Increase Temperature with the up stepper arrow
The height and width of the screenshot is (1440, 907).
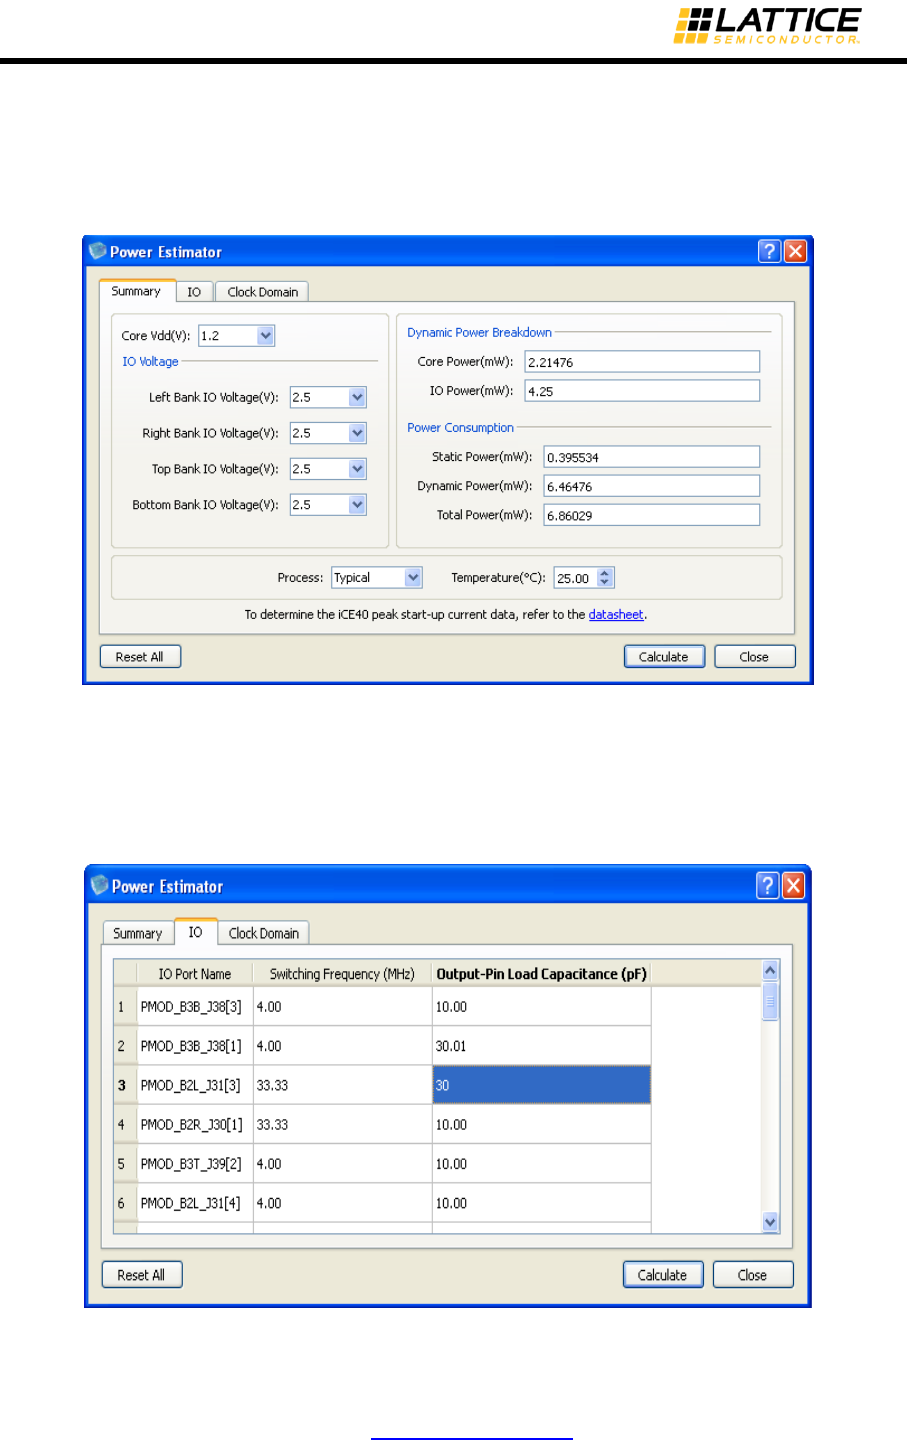tap(605, 573)
